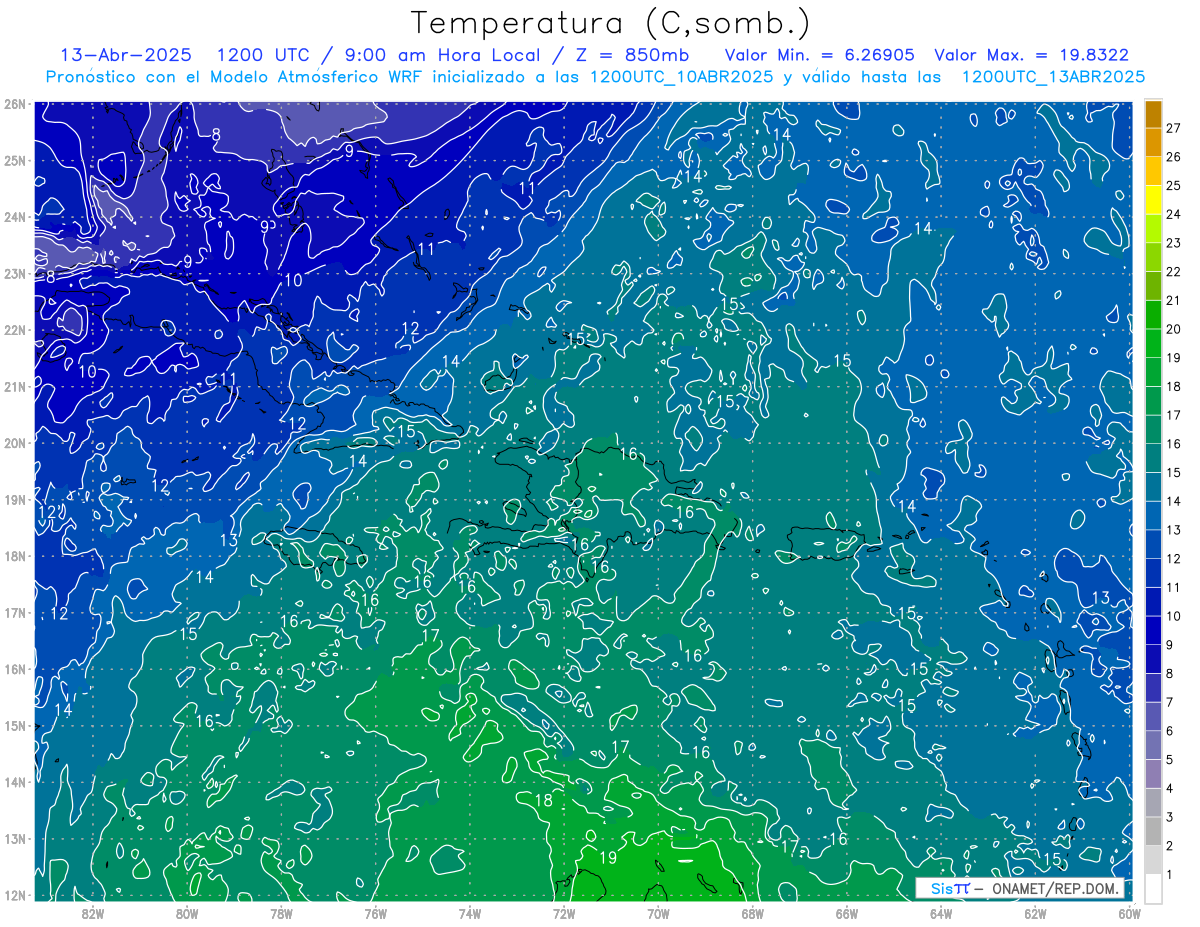
Task: Click the 74W longitude label
Action: click(x=469, y=913)
